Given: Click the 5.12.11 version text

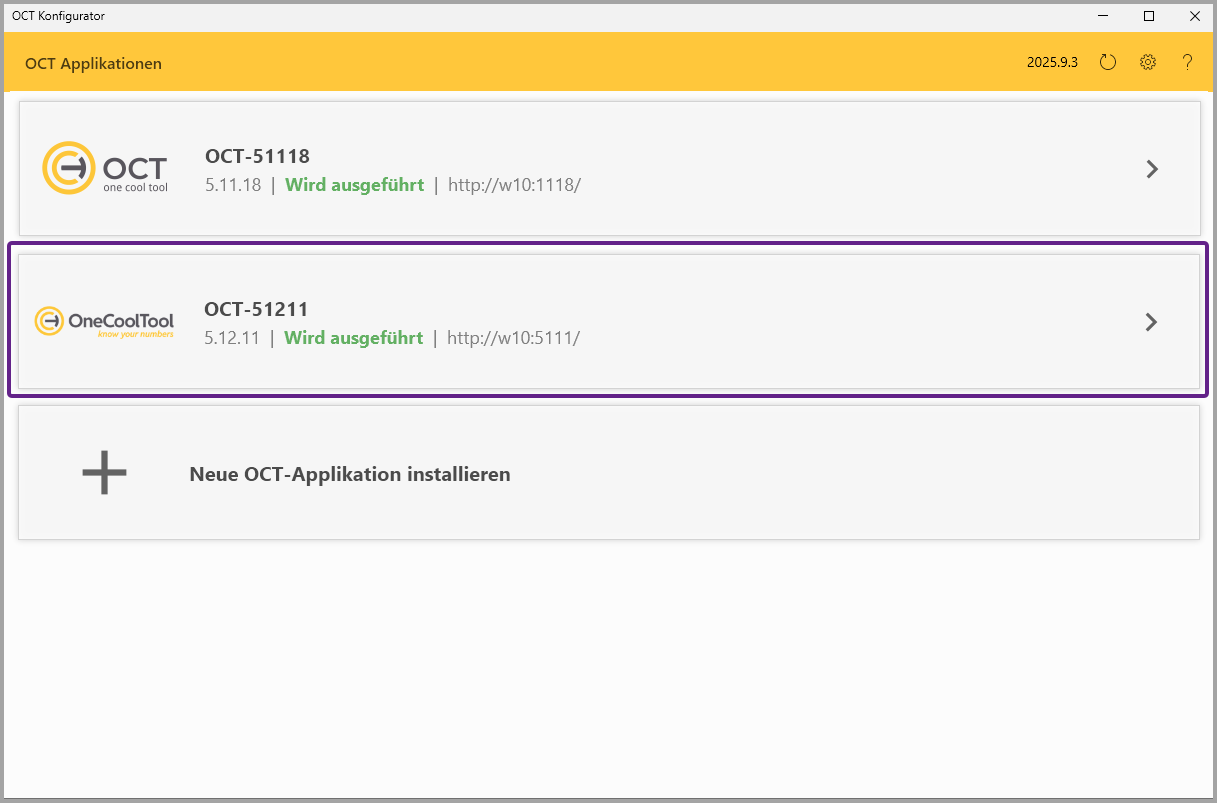Looking at the screenshot, I should [x=231, y=338].
